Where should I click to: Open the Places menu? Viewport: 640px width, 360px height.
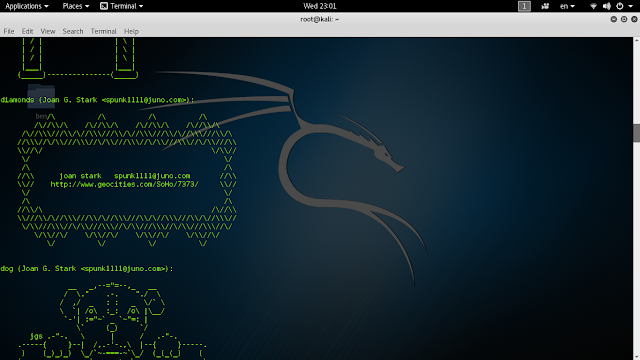click(76, 6)
